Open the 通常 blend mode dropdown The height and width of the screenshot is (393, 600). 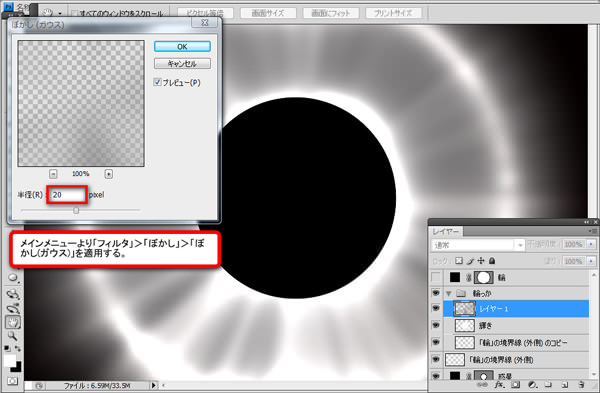(478, 245)
